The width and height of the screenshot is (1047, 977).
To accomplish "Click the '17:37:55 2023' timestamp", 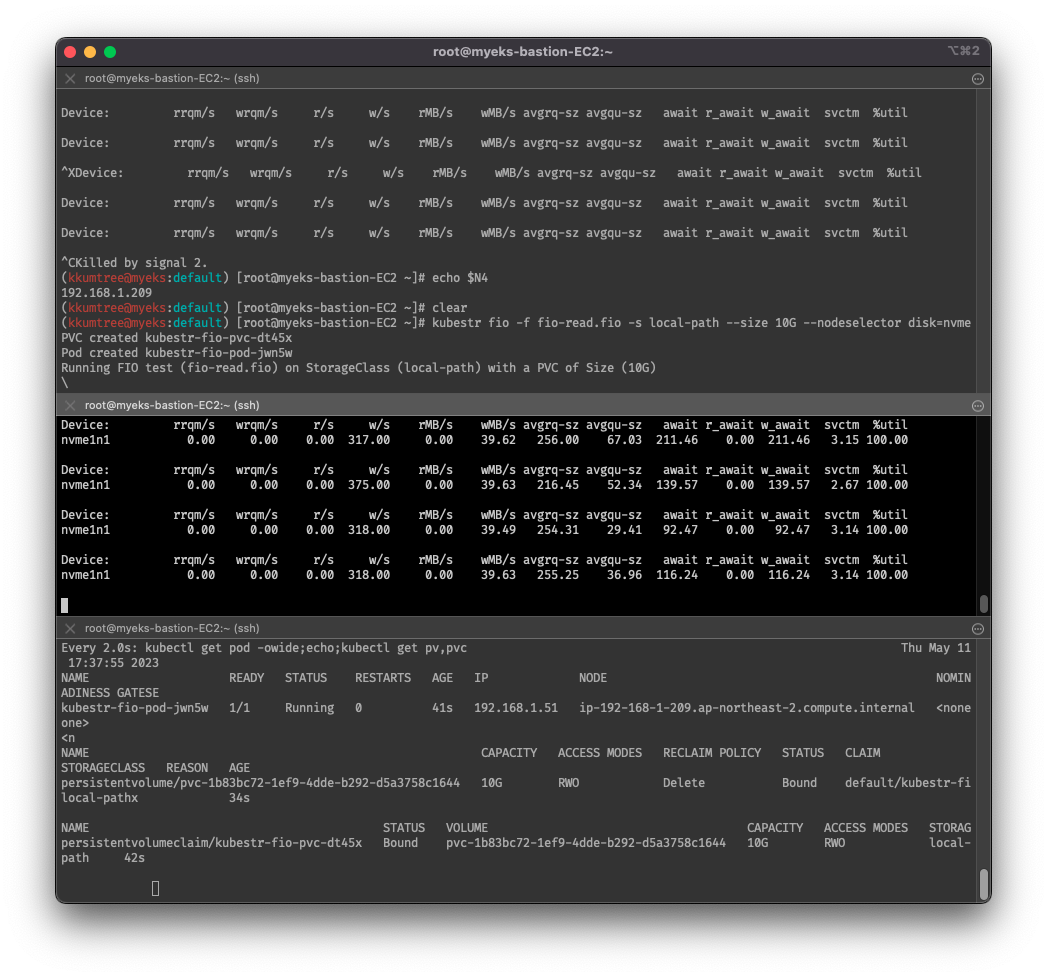I will 114,663.
